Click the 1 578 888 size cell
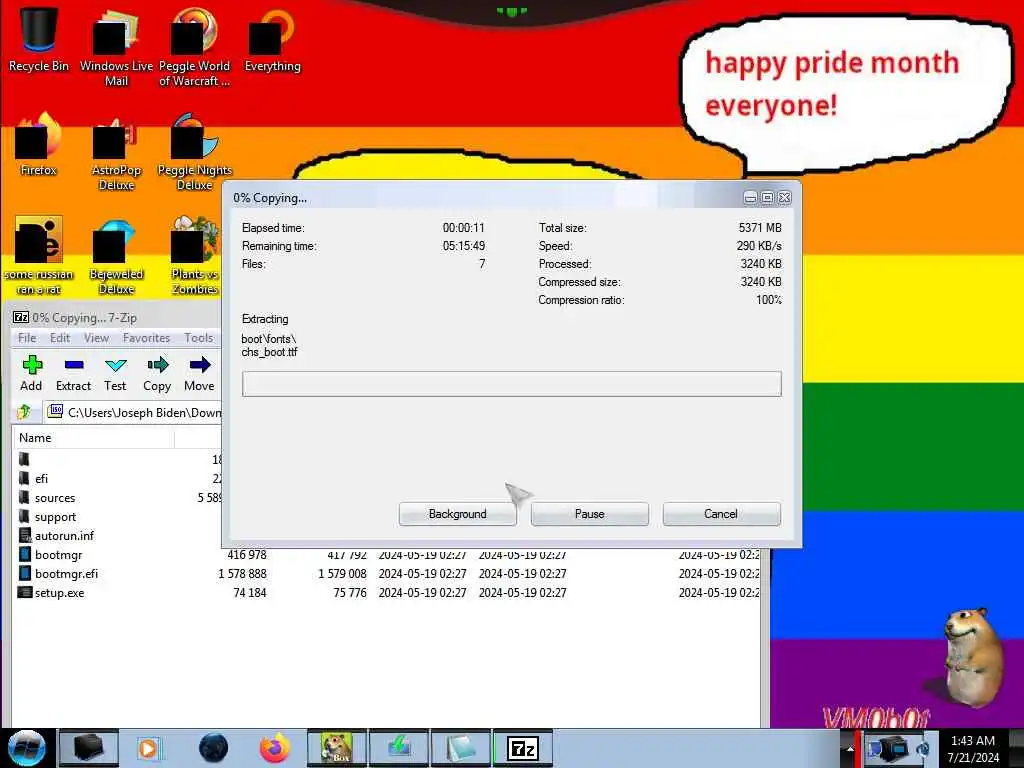This screenshot has height=768, width=1024. click(x=242, y=573)
